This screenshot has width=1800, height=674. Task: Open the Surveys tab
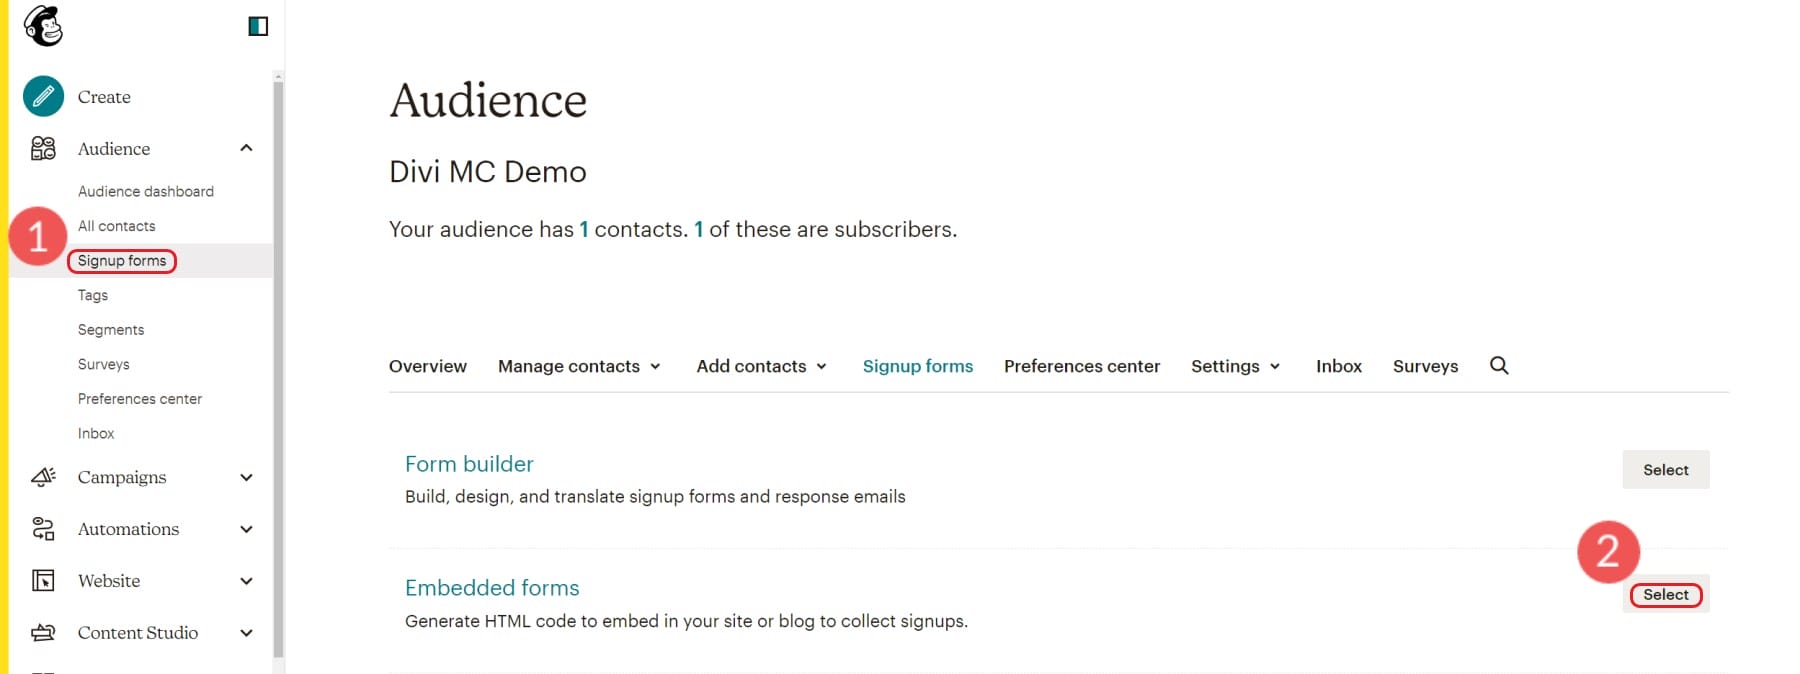tap(1425, 366)
